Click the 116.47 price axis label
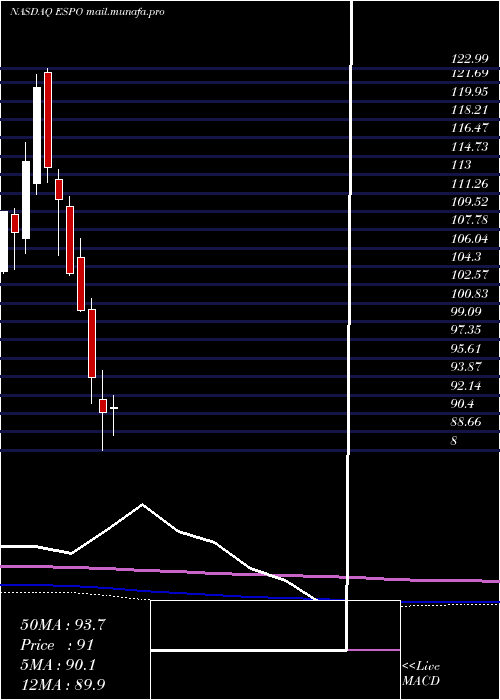 click(469, 128)
